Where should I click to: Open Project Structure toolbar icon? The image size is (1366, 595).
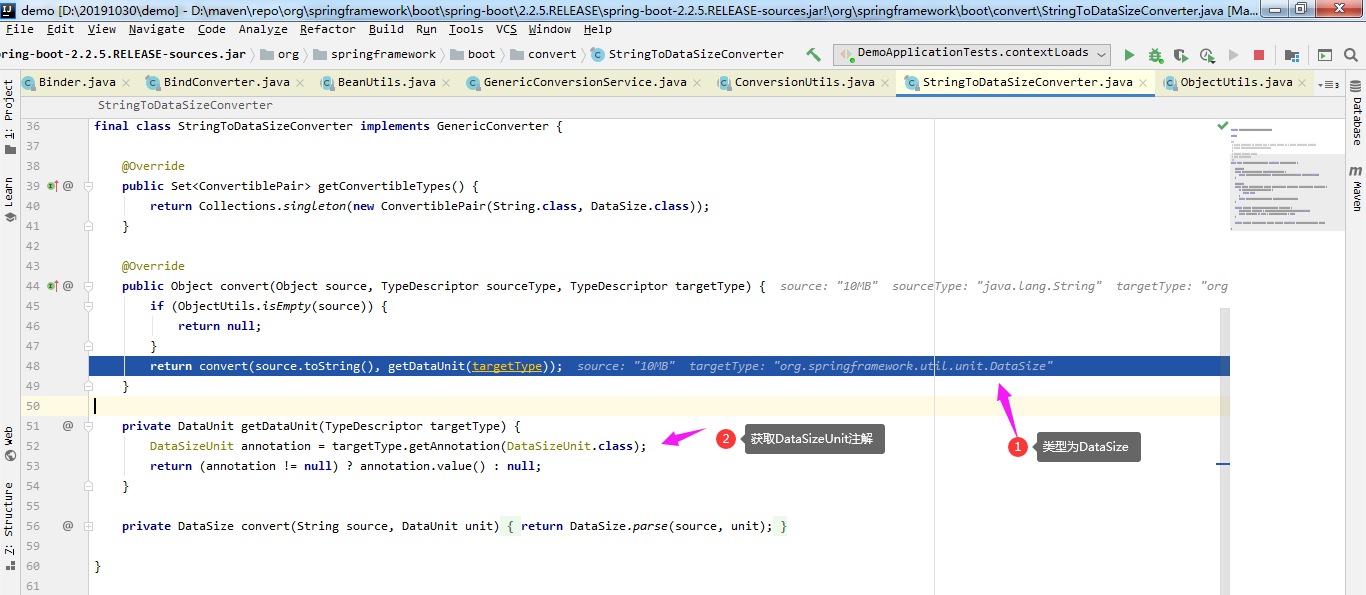[x=1292, y=55]
